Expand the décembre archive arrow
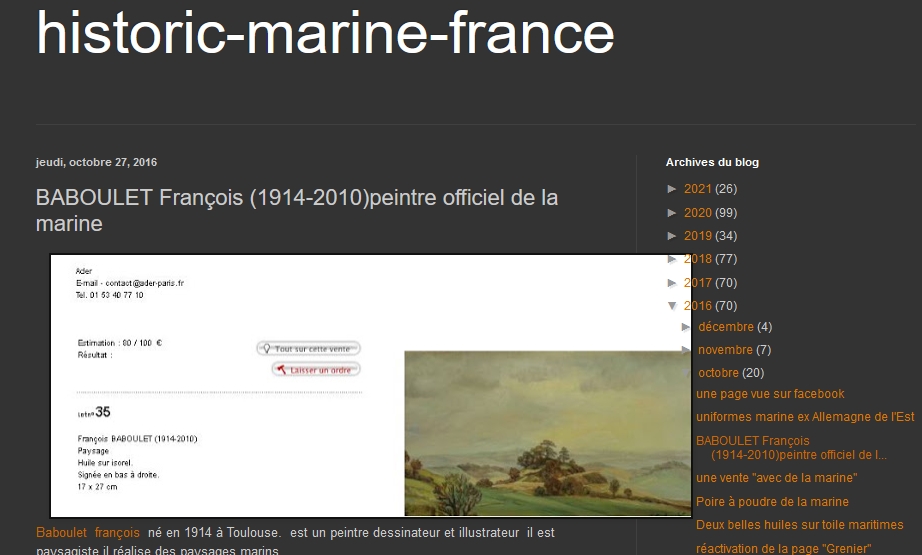 tap(686, 327)
